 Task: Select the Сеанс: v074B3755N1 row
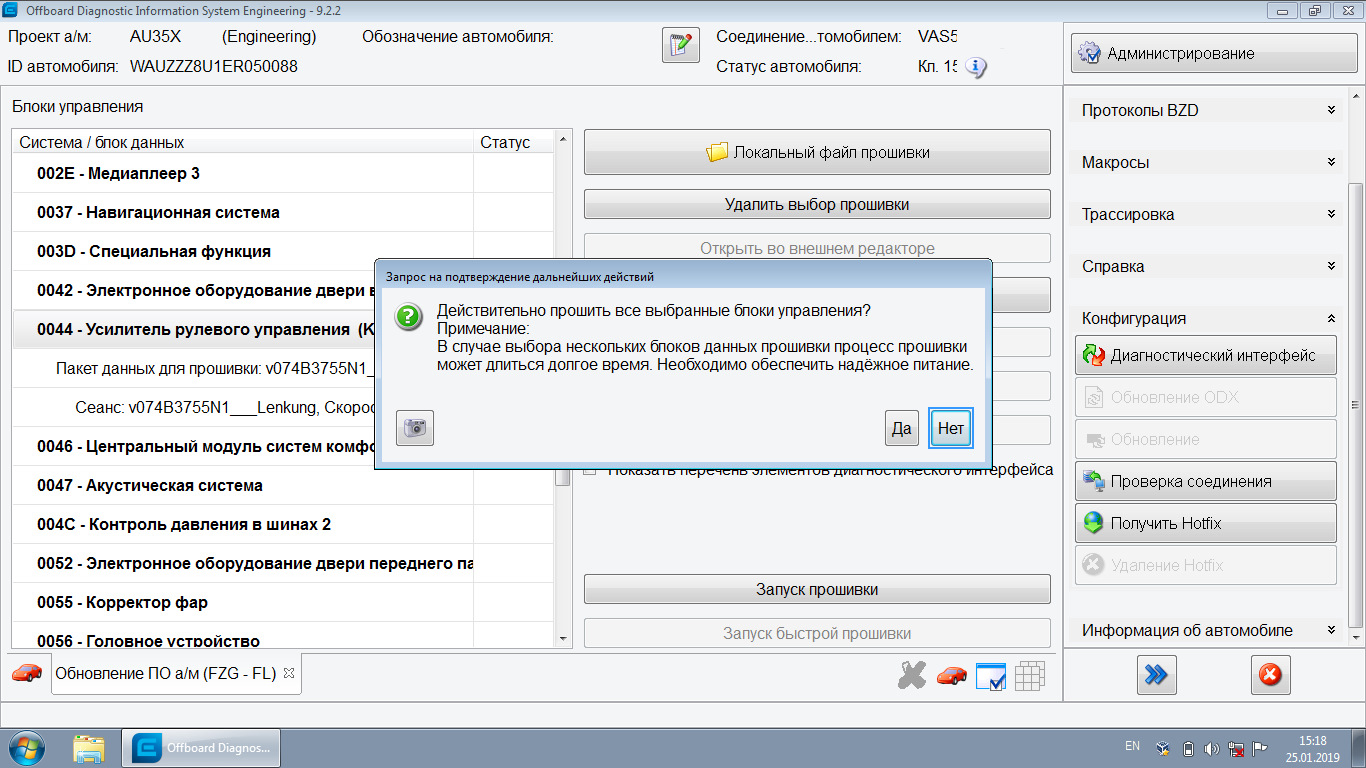click(194, 407)
